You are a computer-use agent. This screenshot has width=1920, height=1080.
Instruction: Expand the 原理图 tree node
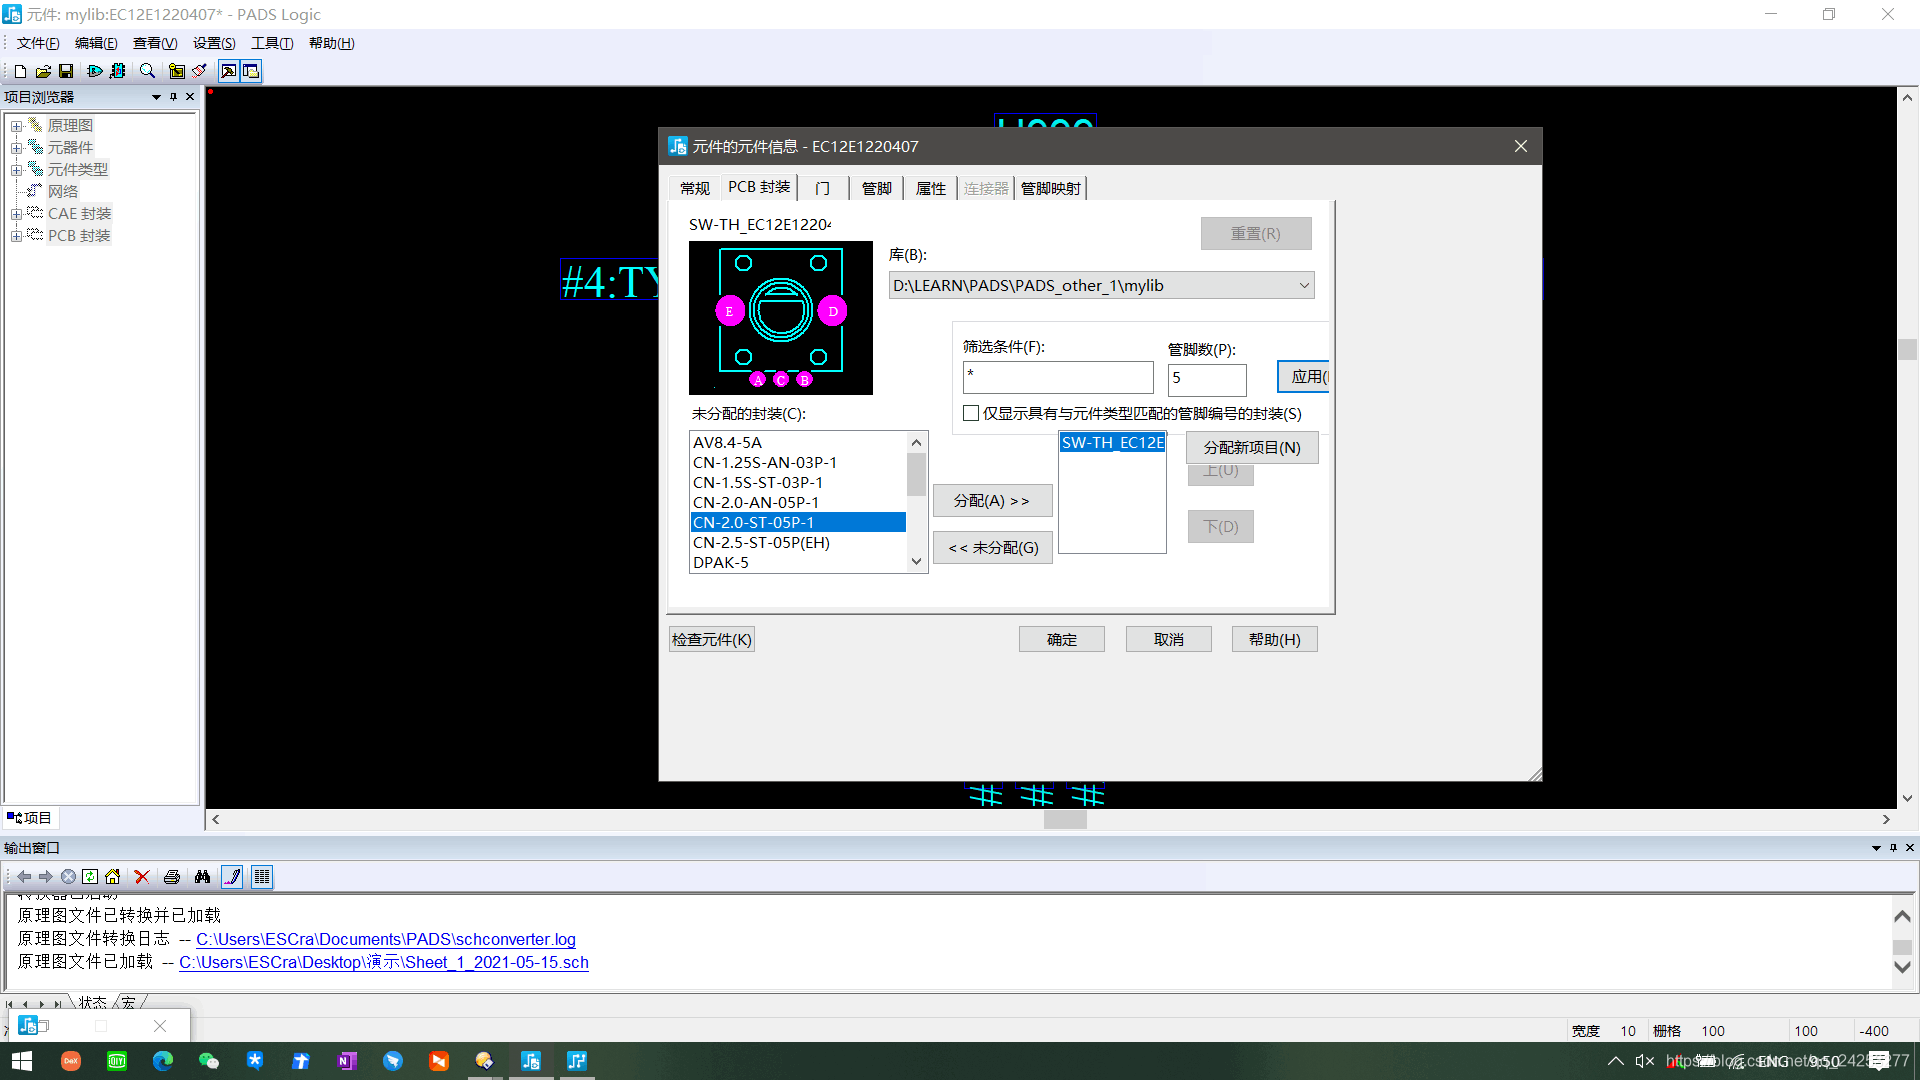(x=16, y=126)
